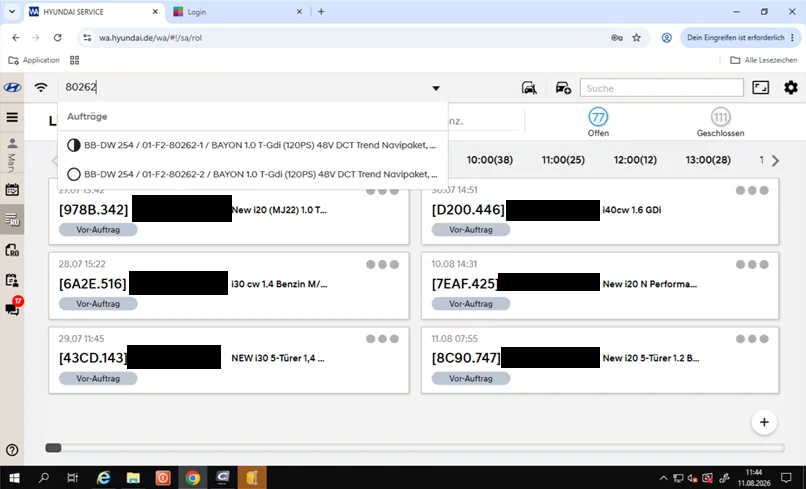Select order 01-F2-80262-2 from suggestions
806x489 pixels.
[x=253, y=174]
